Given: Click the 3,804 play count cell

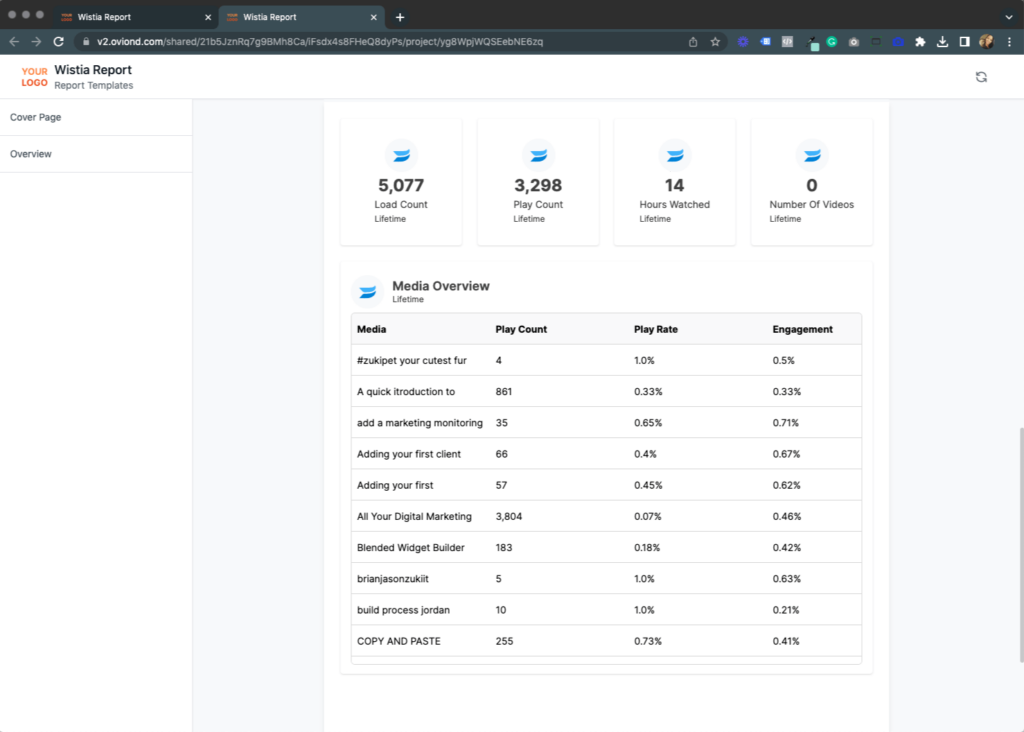Looking at the screenshot, I should click(x=509, y=517).
